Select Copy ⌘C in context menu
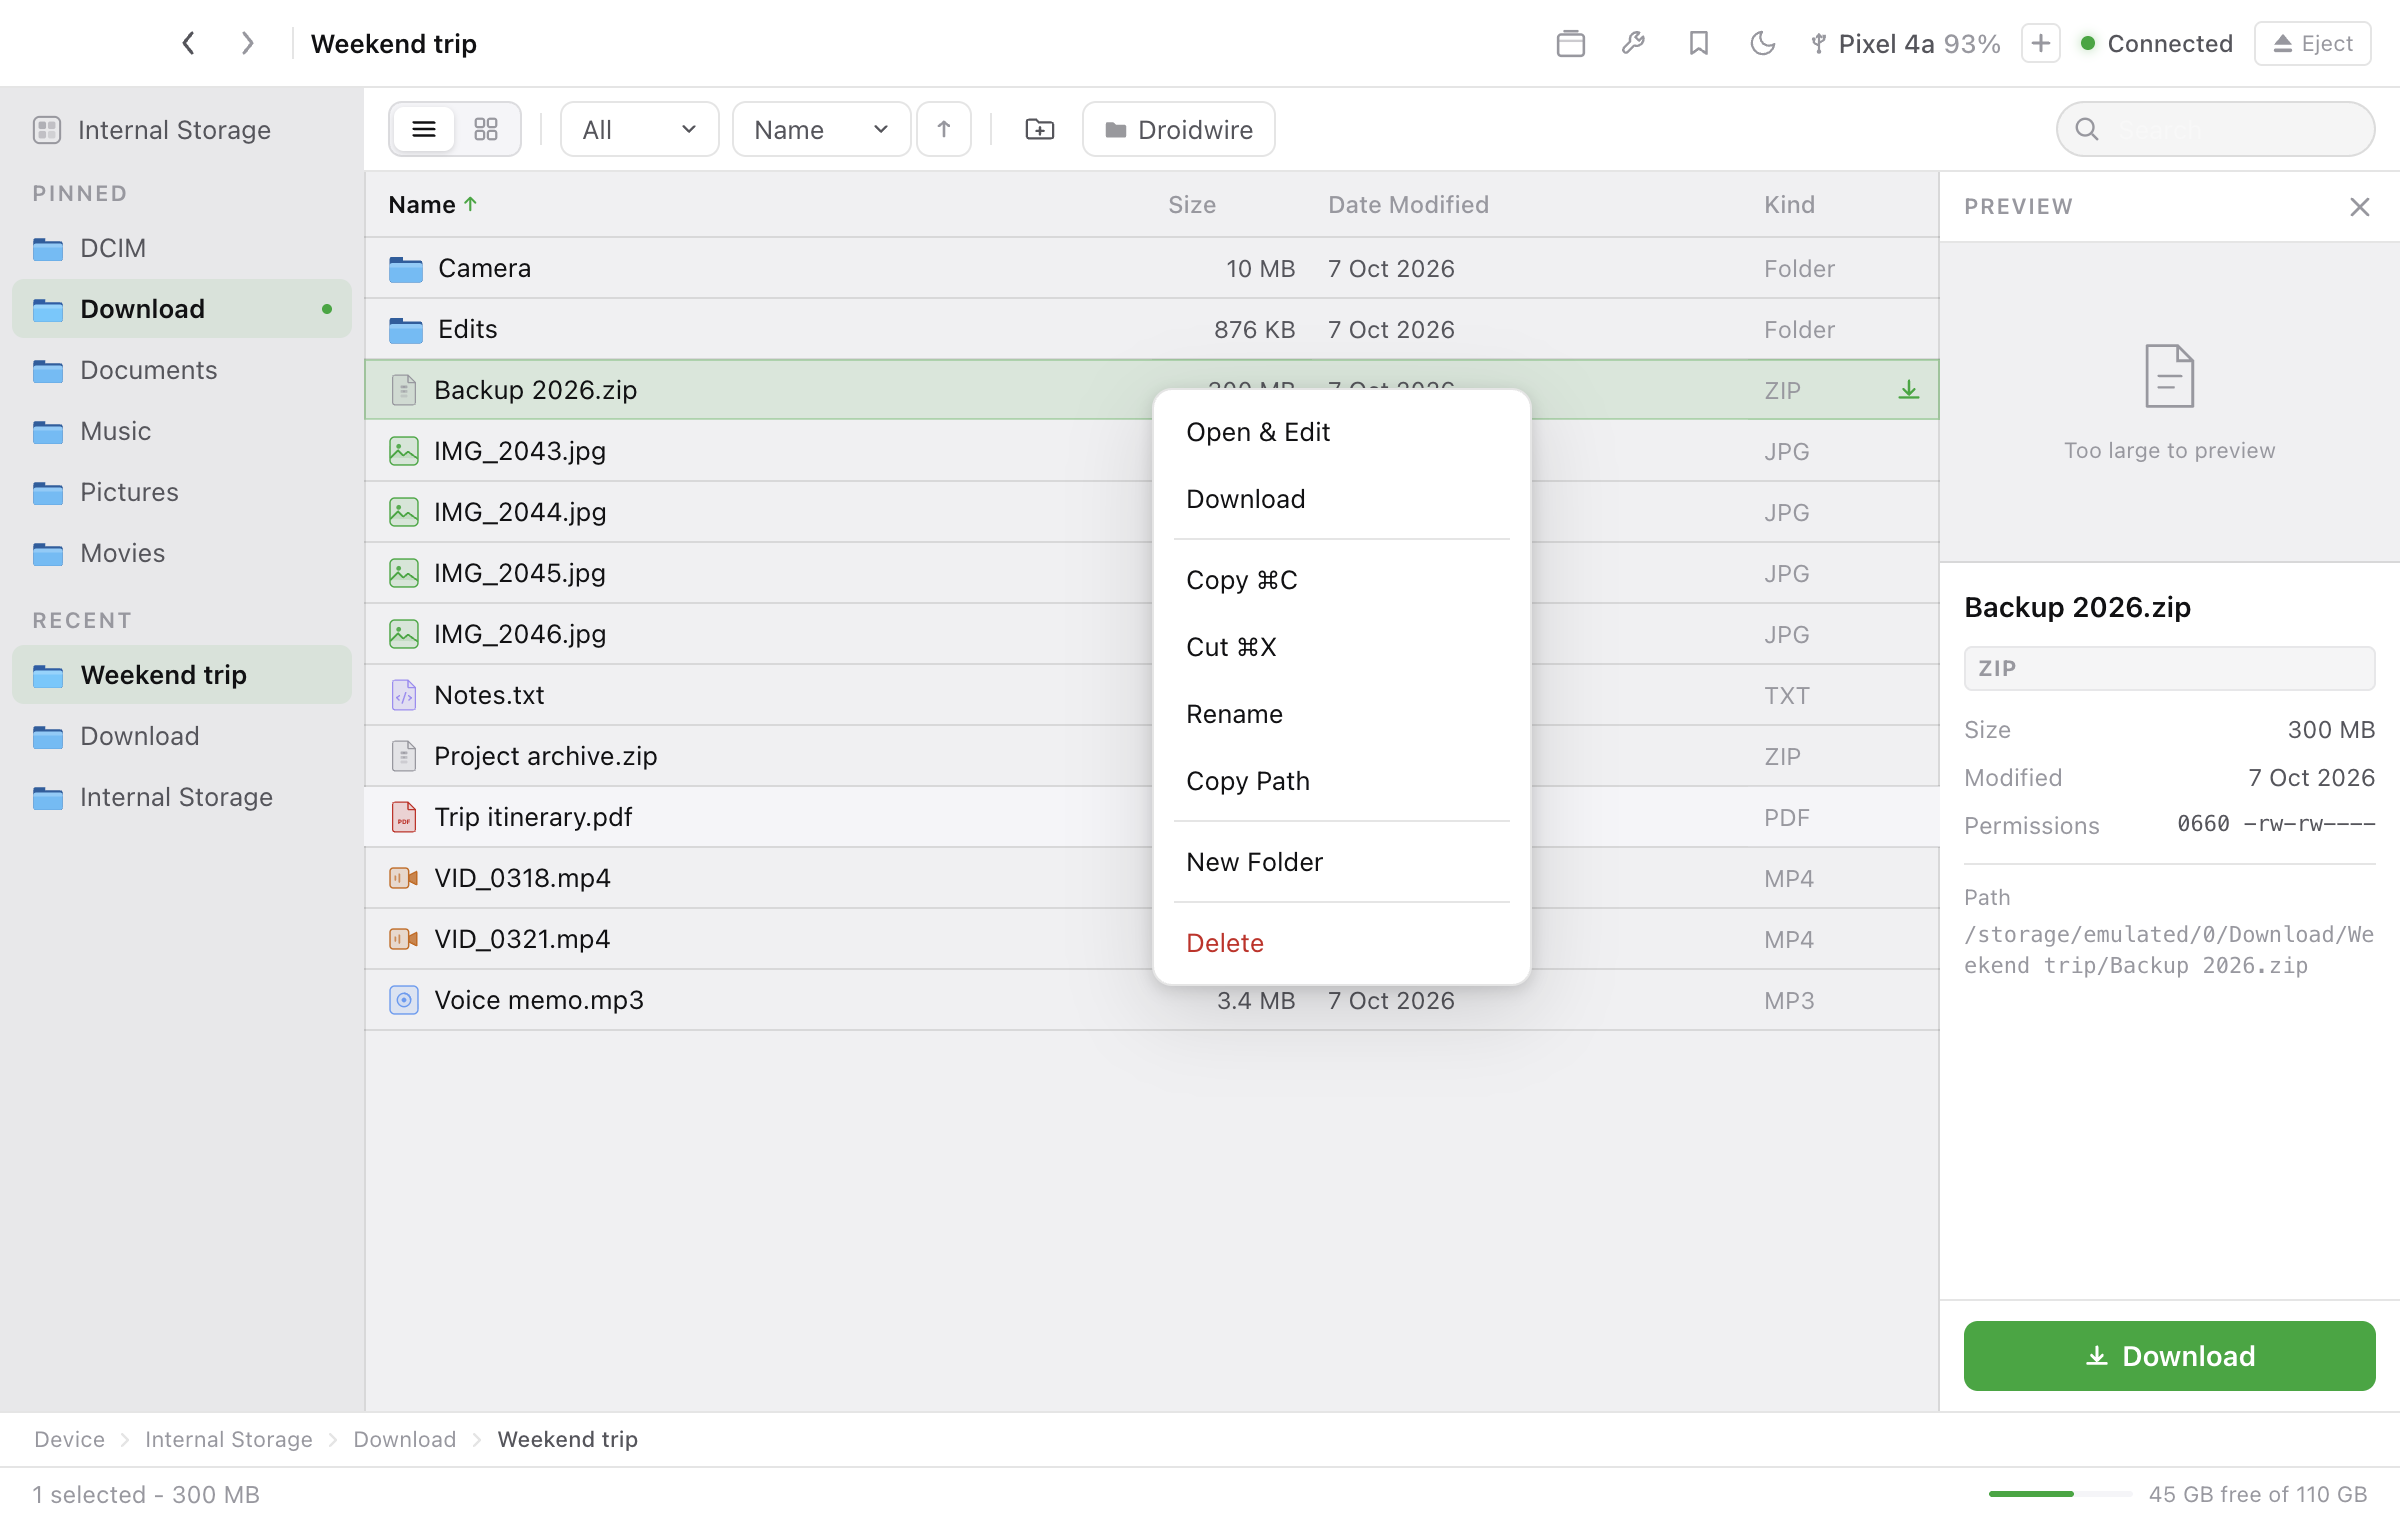 (x=1342, y=580)
